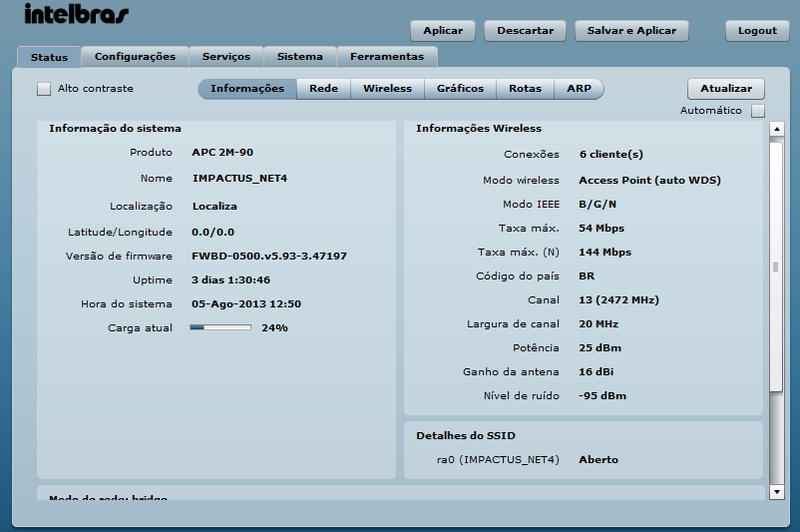Click the Detalhes do SSID heading
The height and width of the screenshot is (532, 800).
click(x=466, y=436)
